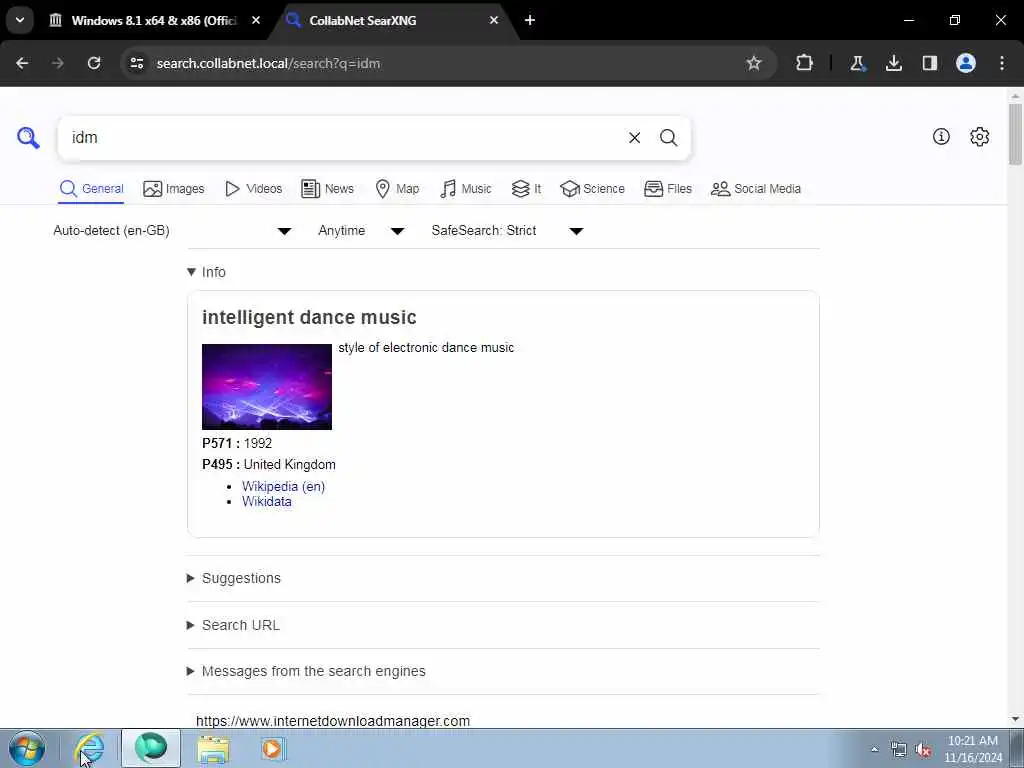Clear the search query with the X icon
The width and height of the screenshot is (1024, 768).
click(634, 138)
